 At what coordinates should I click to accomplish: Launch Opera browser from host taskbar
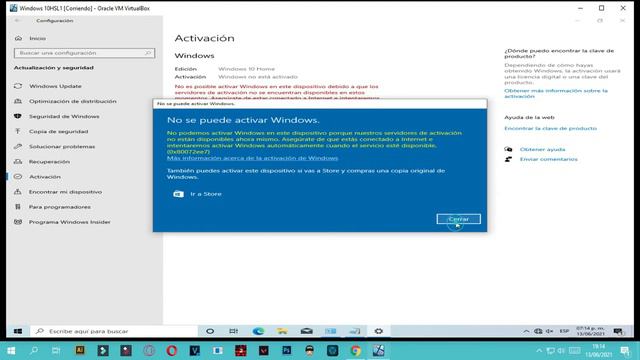(172, 351)
